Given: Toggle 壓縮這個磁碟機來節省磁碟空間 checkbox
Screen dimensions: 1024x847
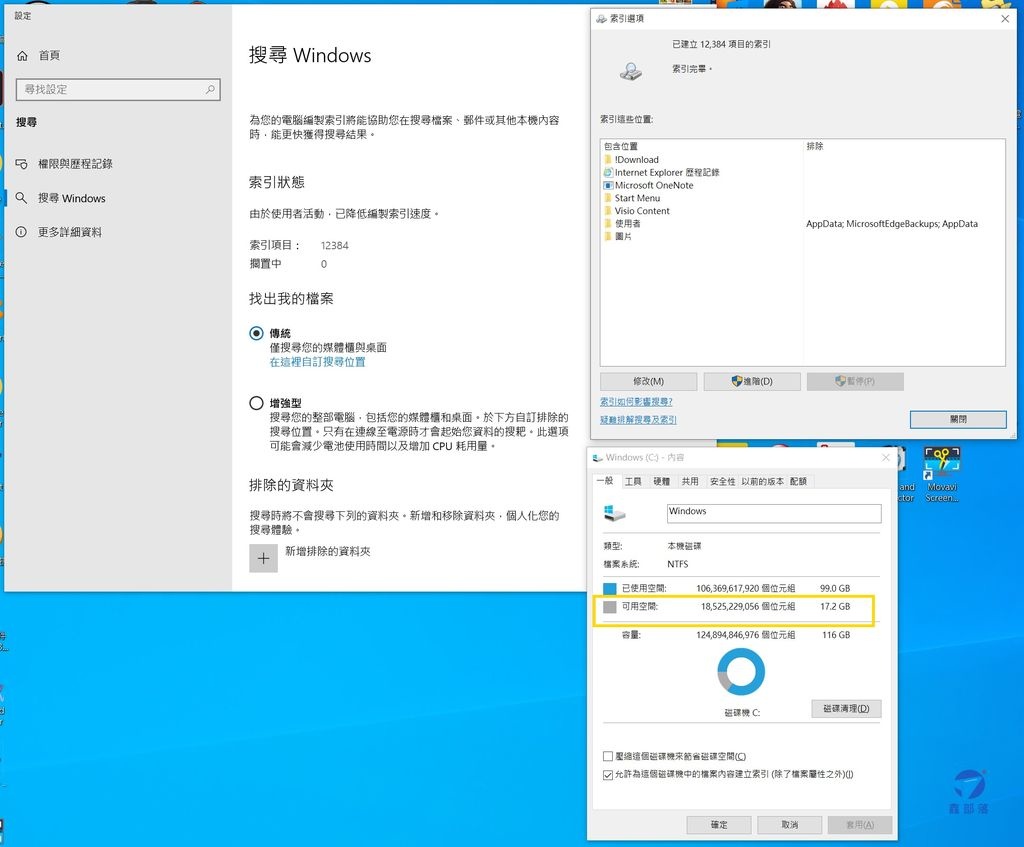Looking at the screenshot, I should click(608, 756).
